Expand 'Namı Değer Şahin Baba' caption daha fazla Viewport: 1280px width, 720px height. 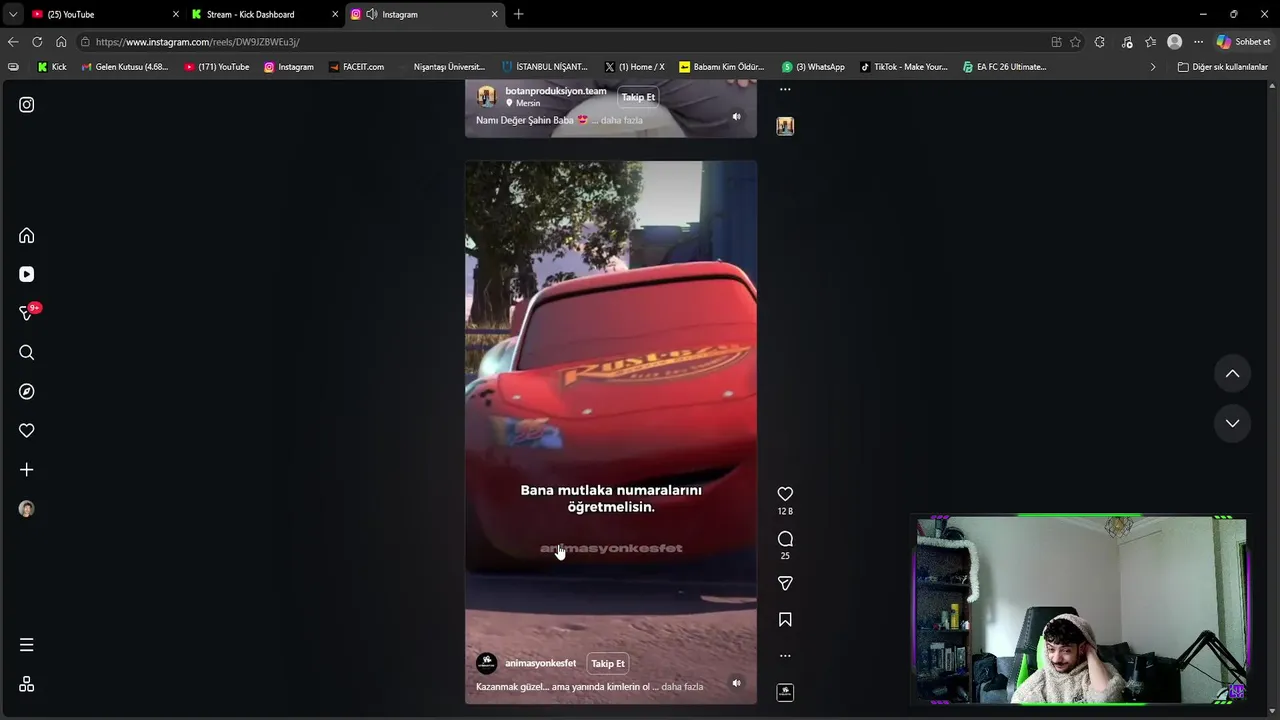pyautogui.click(x=621, y=120)
